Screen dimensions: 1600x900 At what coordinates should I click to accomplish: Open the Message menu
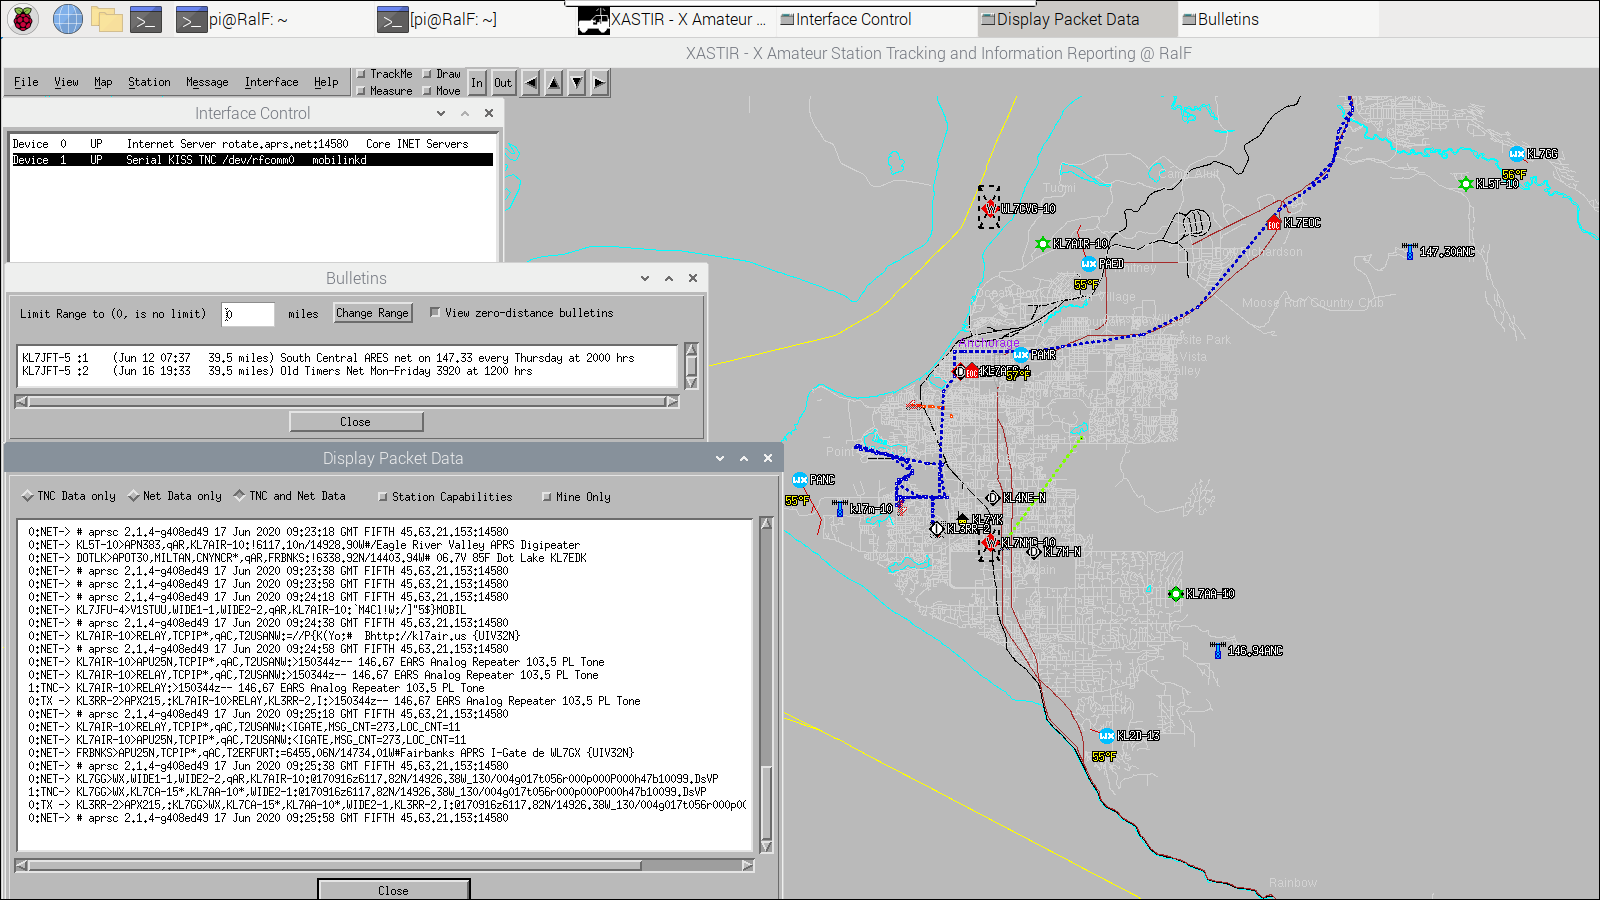pyautogui.click(x=207, y=82)
